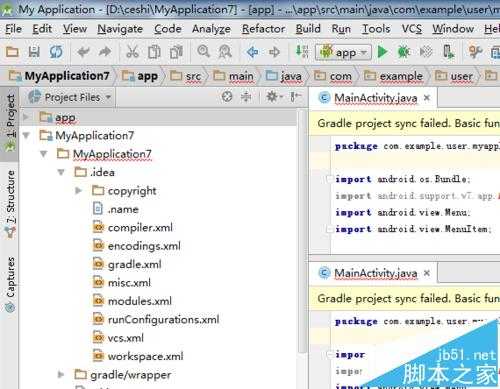Image resolution: width=500 pixels, height=389 pixels.
Task: Collapse the .idea folder node
Action: [x=61, y=172]
